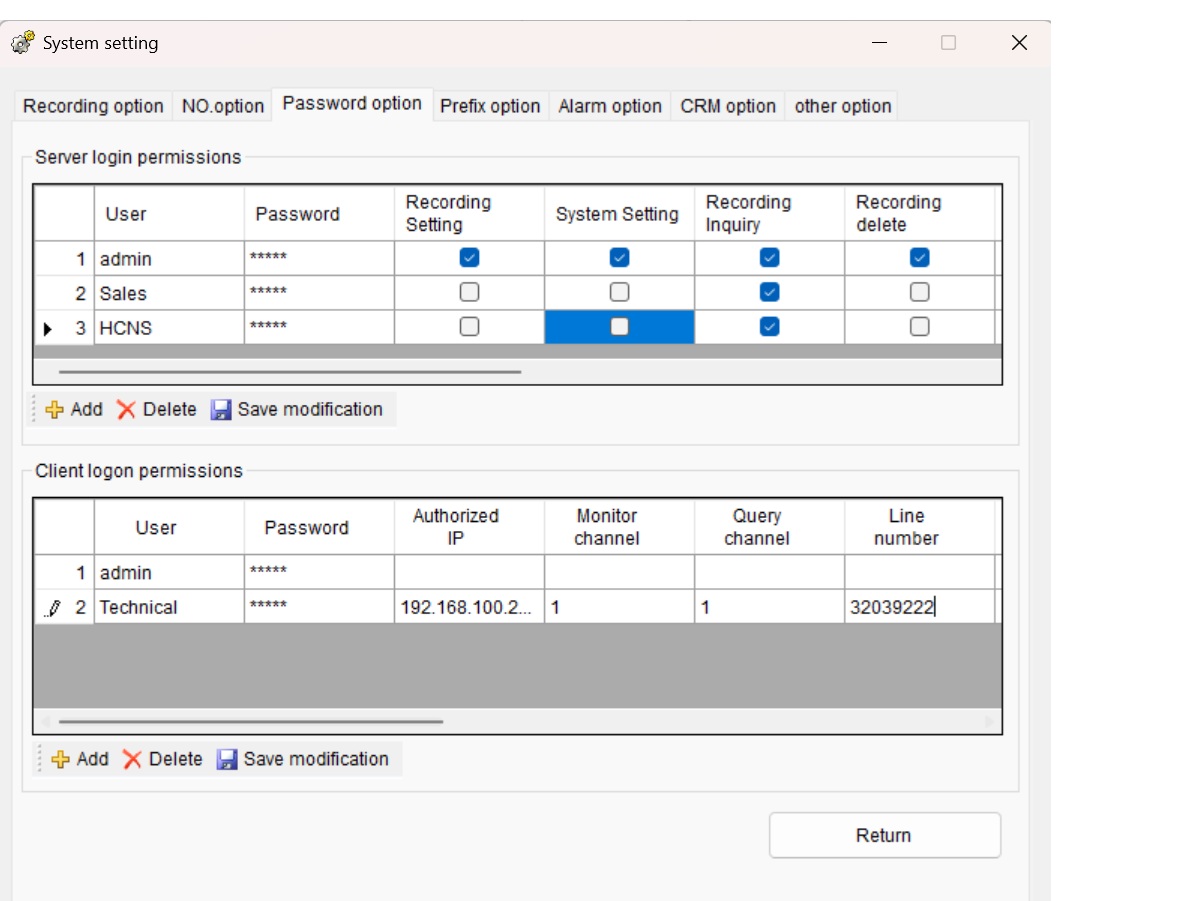This screenshot has height=901, width=1193.
Task: Click Add text in Client logon permissions toolbar
Action: click(93, 759)
